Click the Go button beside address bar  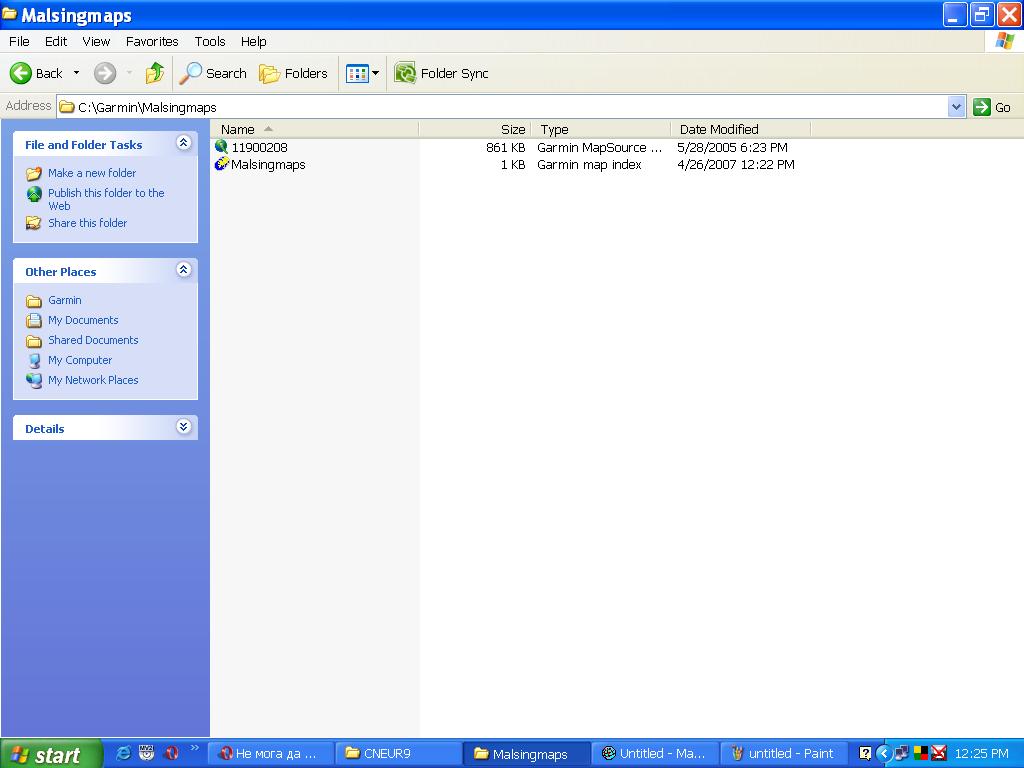(992, 107)
